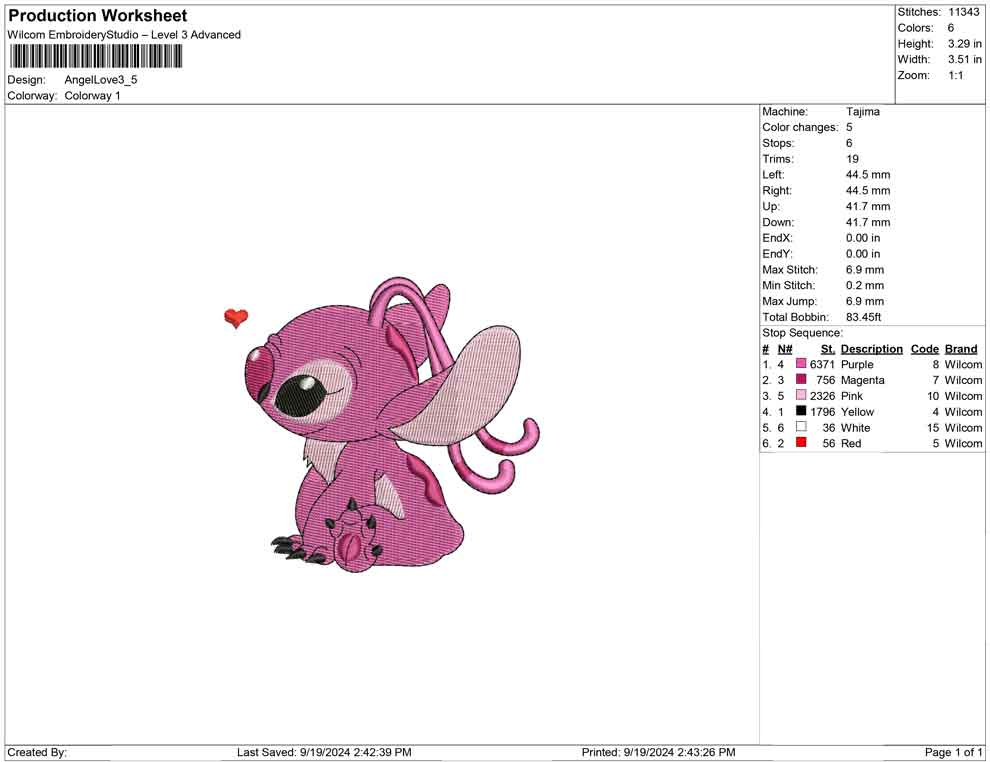Click the design name 'AngelLove3_5'
The width and height of the screenshot is (990, 762).
(x=101, y=80)
